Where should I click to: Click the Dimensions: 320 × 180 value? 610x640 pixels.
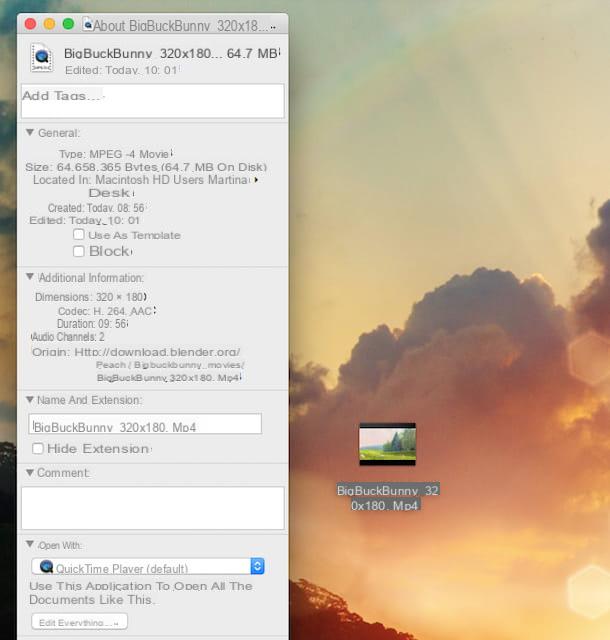[x=91, y=297]
